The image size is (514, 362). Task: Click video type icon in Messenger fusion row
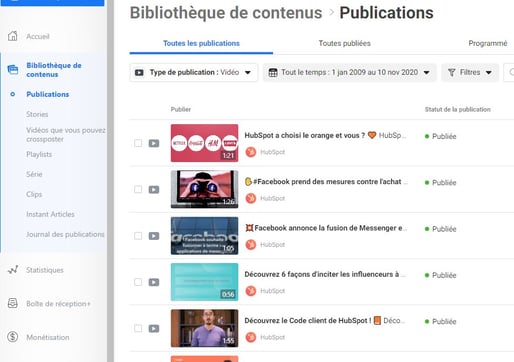(154, 236)
